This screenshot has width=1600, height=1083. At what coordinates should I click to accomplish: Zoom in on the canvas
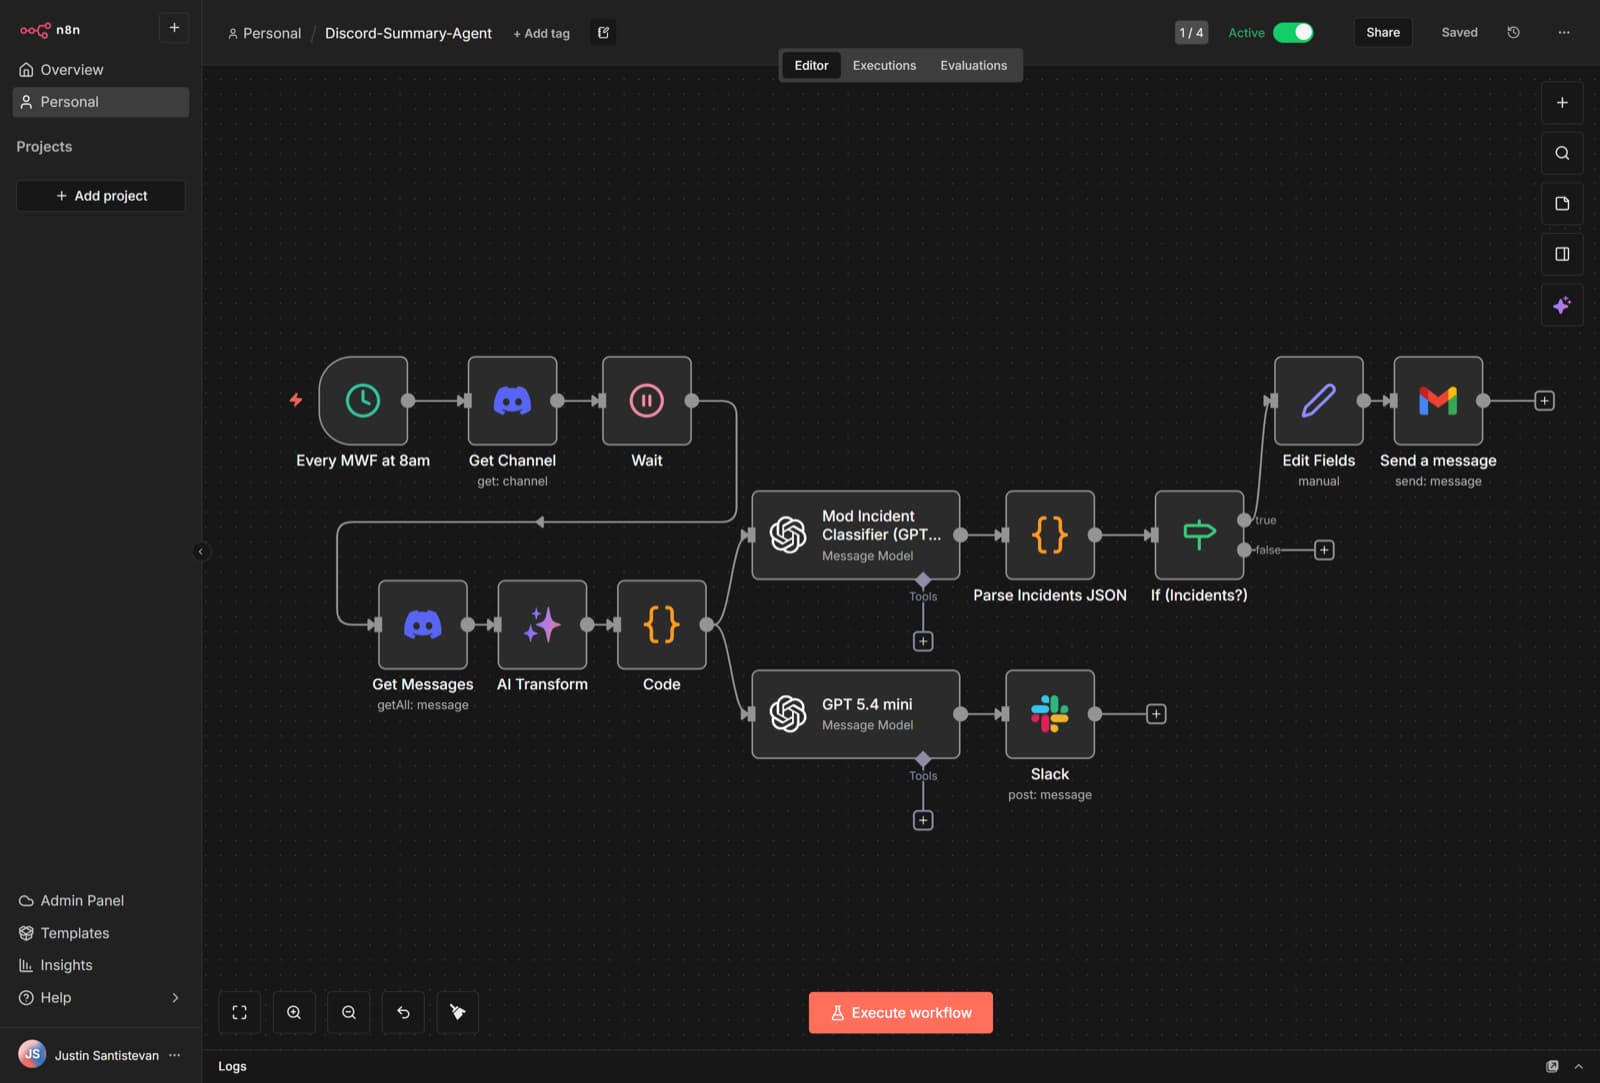click(294, 1012)
